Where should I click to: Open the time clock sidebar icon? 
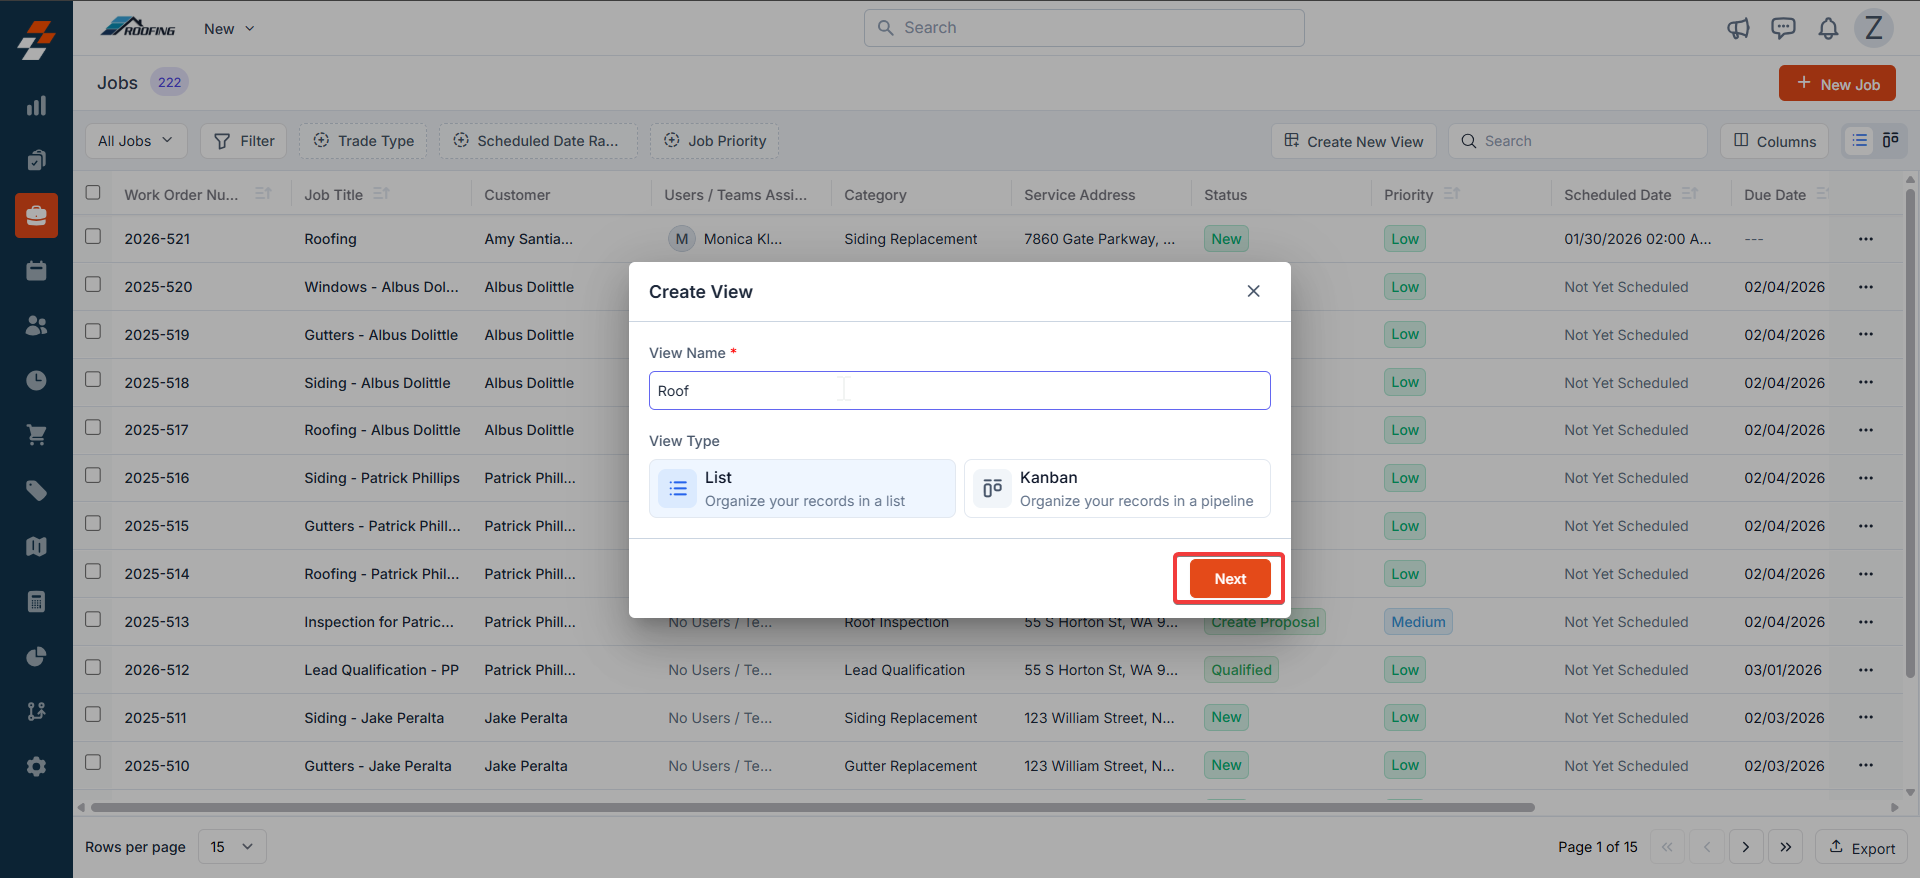36,380
